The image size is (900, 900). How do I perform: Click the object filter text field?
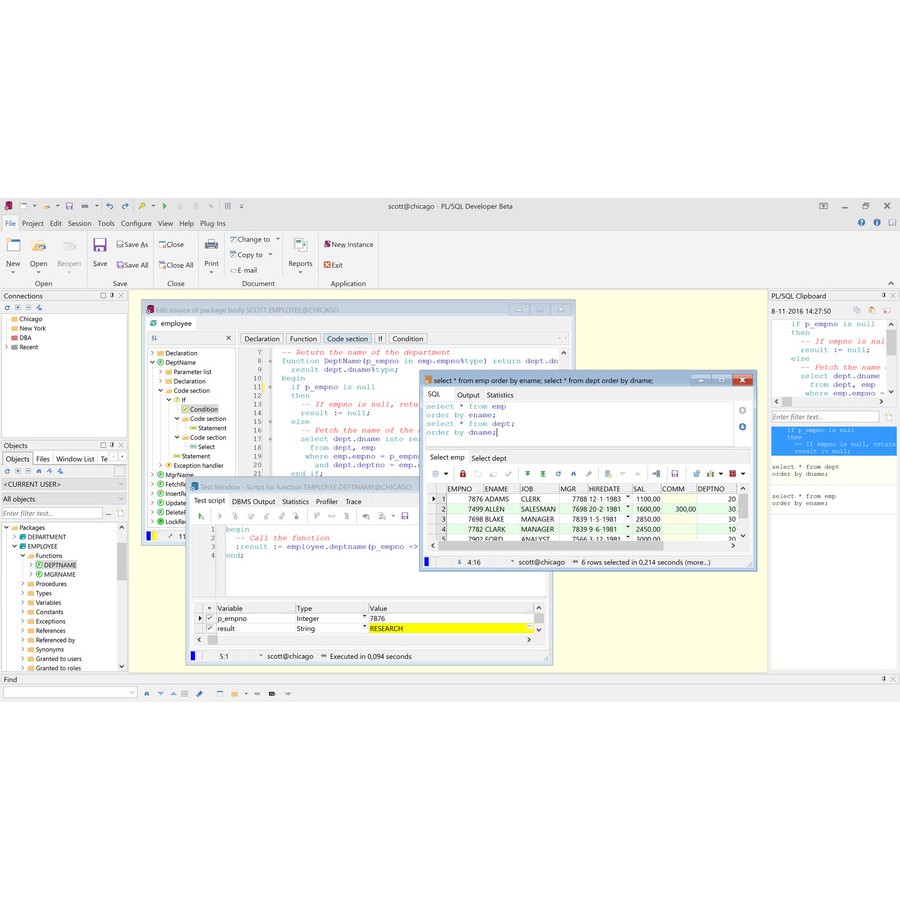52,513
